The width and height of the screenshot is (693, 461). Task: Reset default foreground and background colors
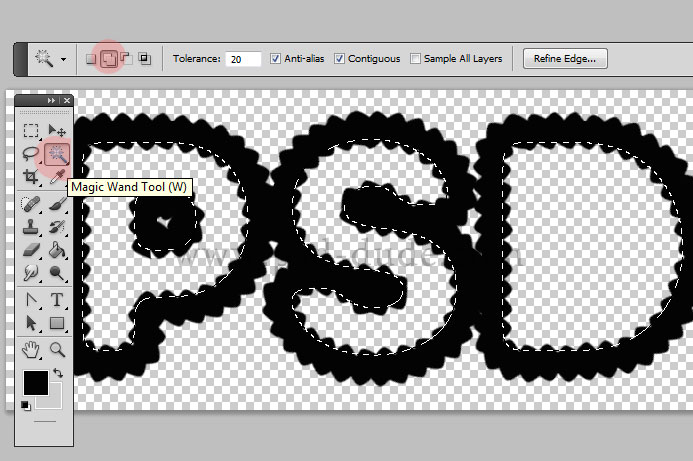[x=26, y=405]
